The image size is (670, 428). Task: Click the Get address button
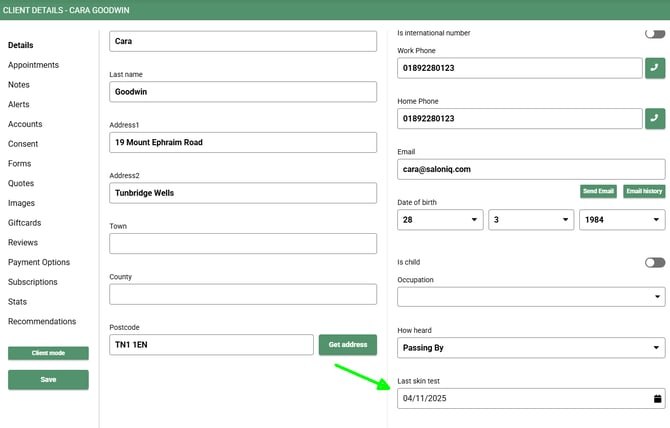point(347,345)
